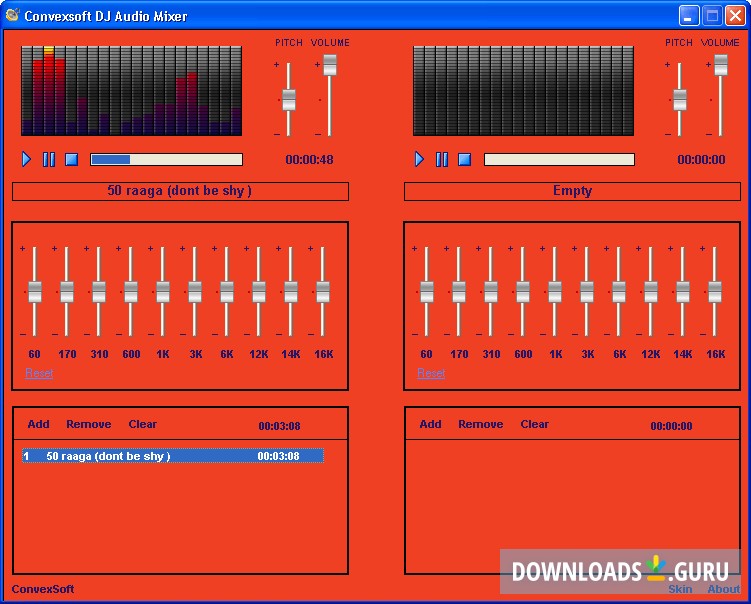Image resolution: width=751 pixels, height=604 pixels.
Task: Pause the right deck
Action: coord(442,159)
